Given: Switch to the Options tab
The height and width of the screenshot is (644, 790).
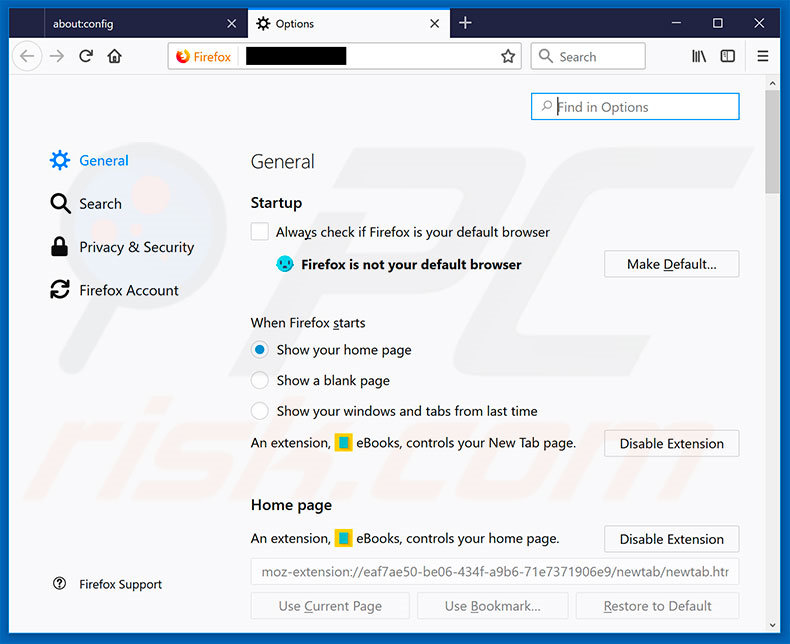Looking at the screenshot, I should (349, 24).
